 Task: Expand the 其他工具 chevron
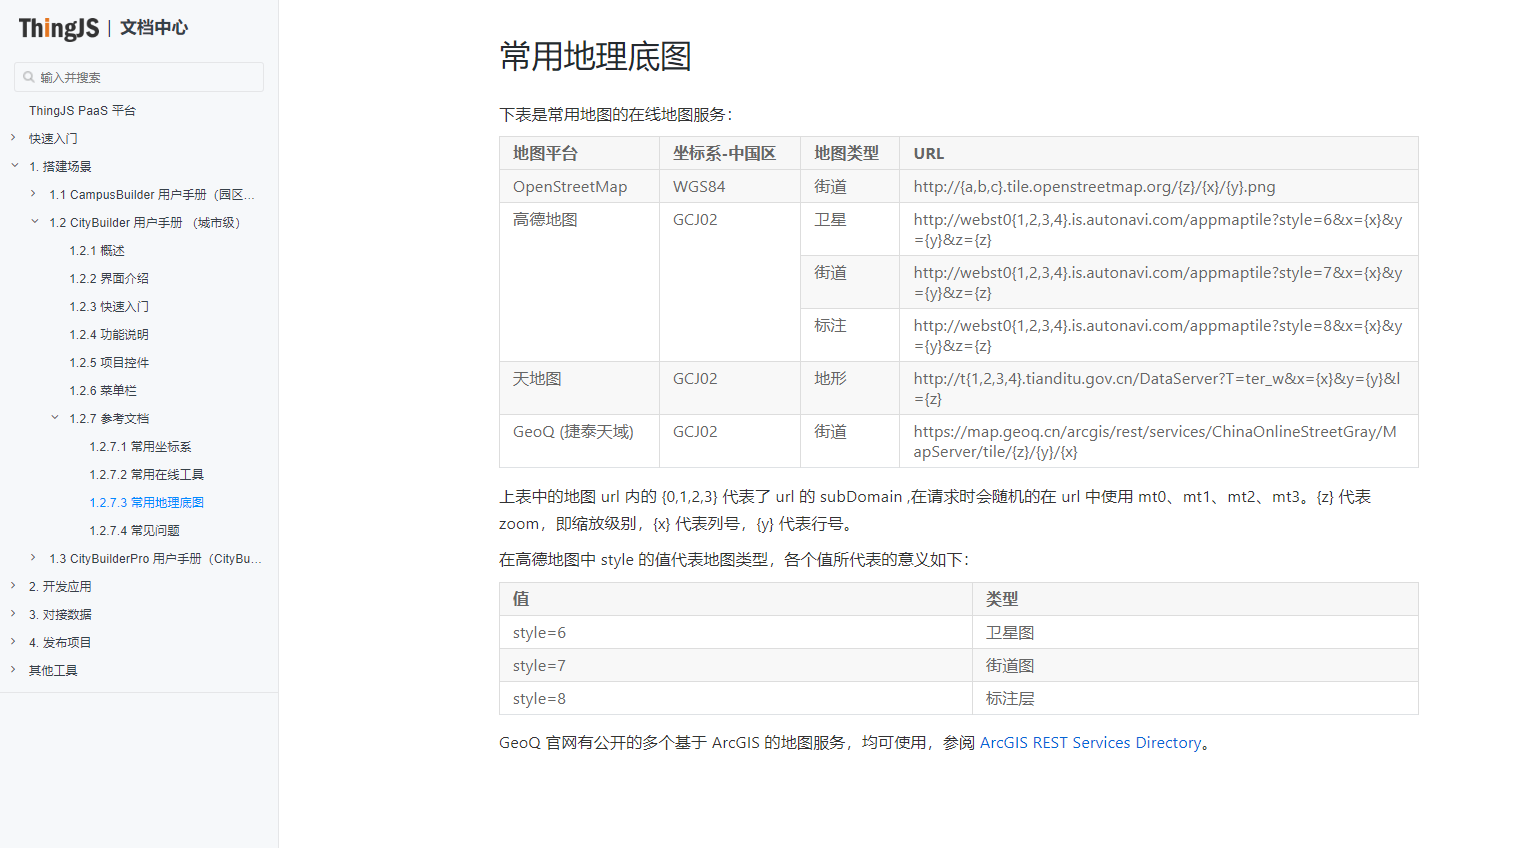point(13,670)
